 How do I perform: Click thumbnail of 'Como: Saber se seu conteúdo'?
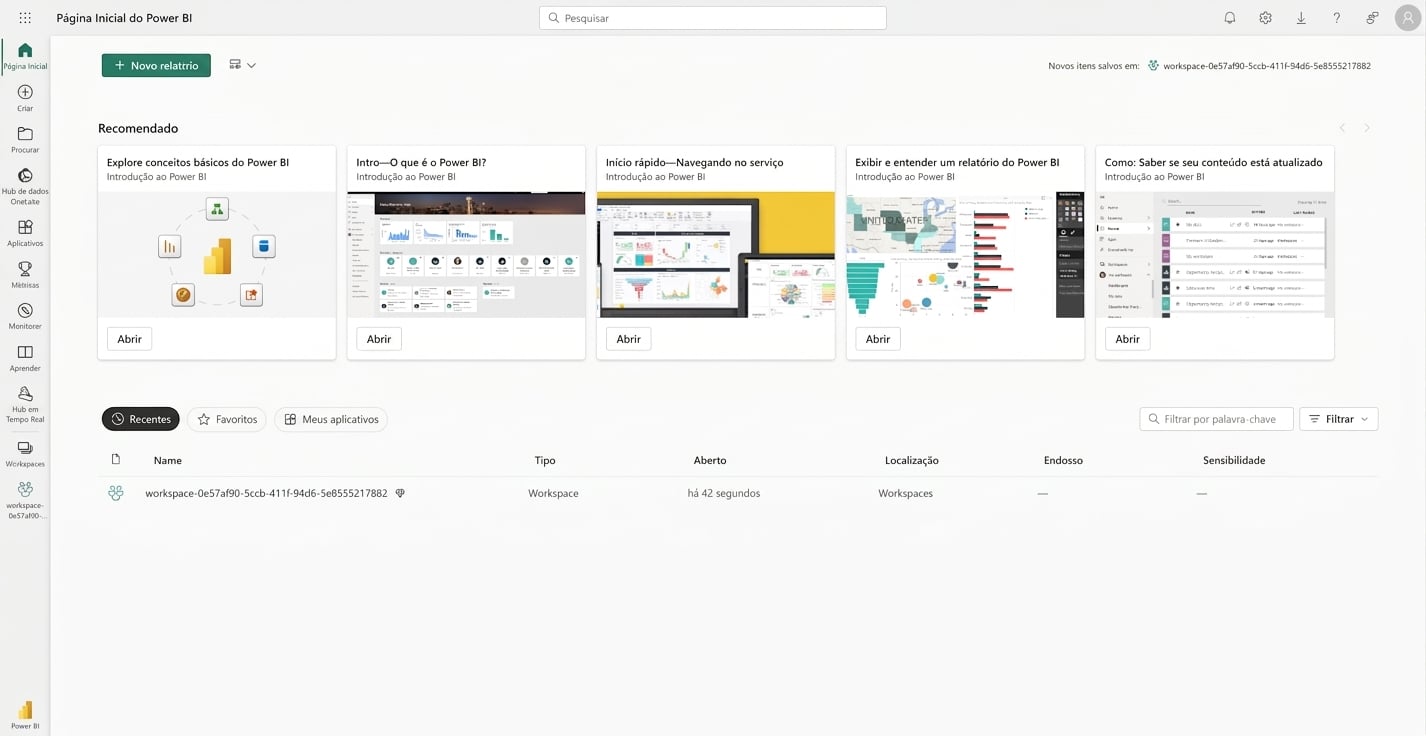click(1215, 255)
